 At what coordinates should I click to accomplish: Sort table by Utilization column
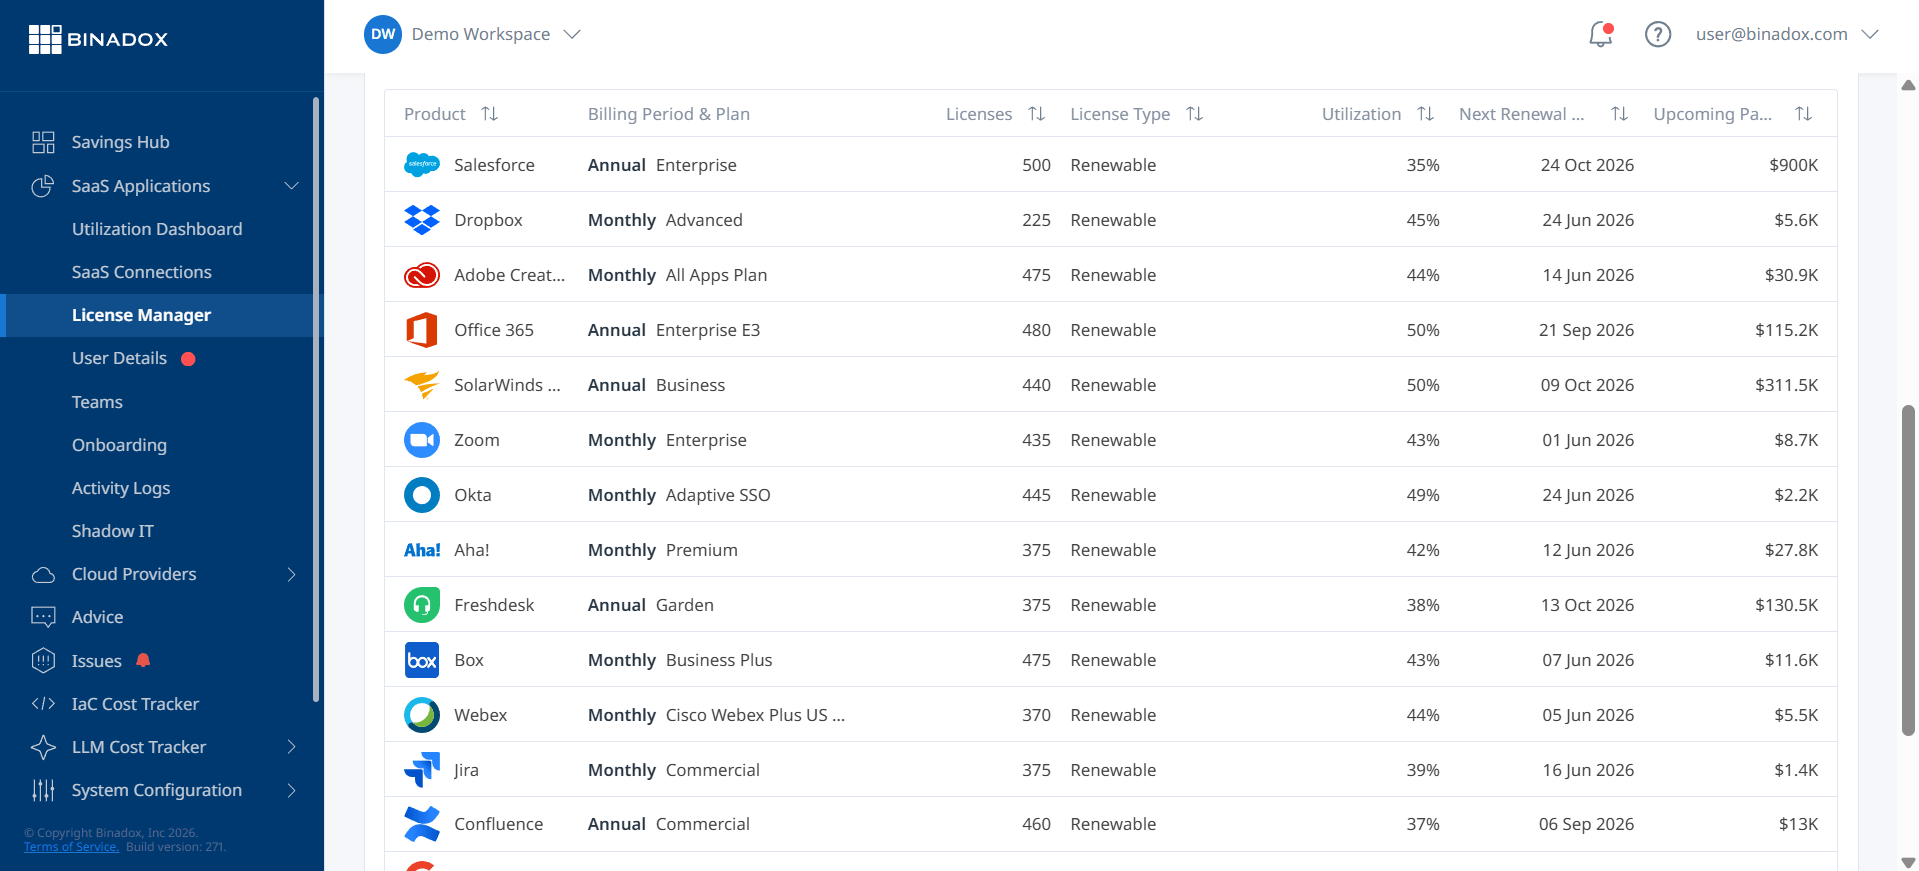1426,114
